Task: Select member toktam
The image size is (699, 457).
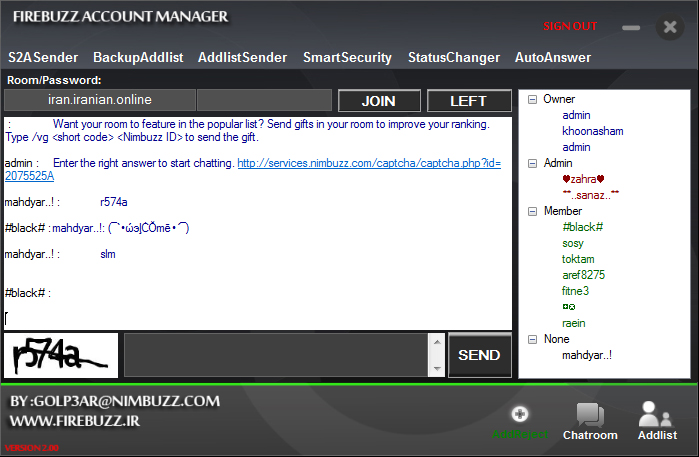Action: pyautogui.click(x=578, y=259)
